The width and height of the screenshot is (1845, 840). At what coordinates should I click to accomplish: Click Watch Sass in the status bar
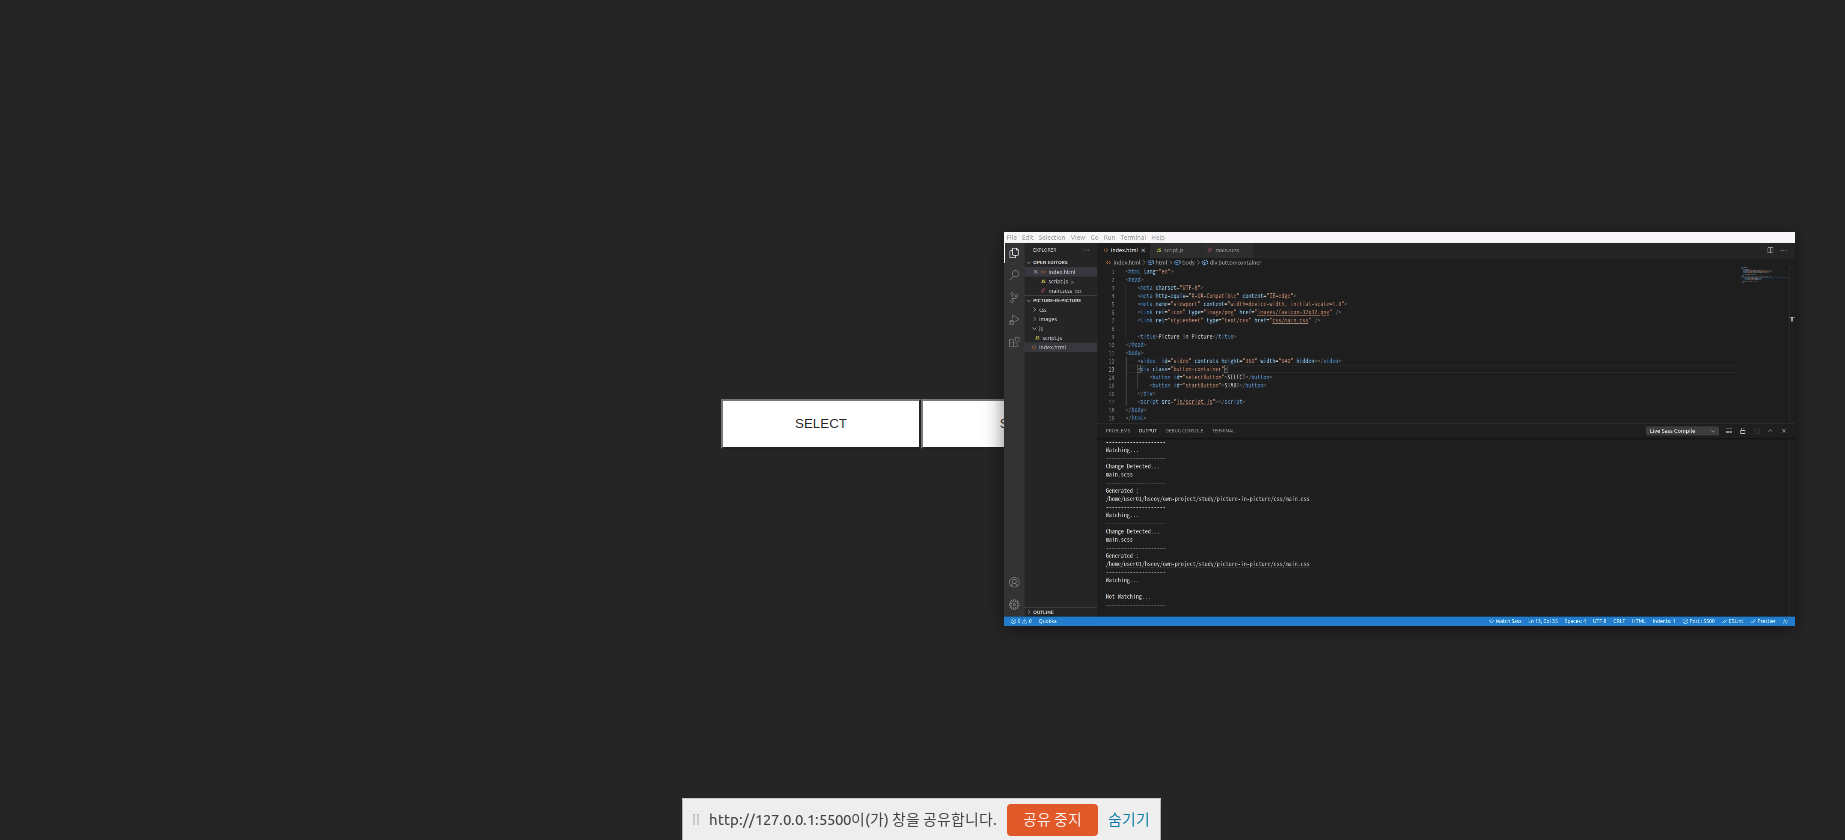point(1505,621)
